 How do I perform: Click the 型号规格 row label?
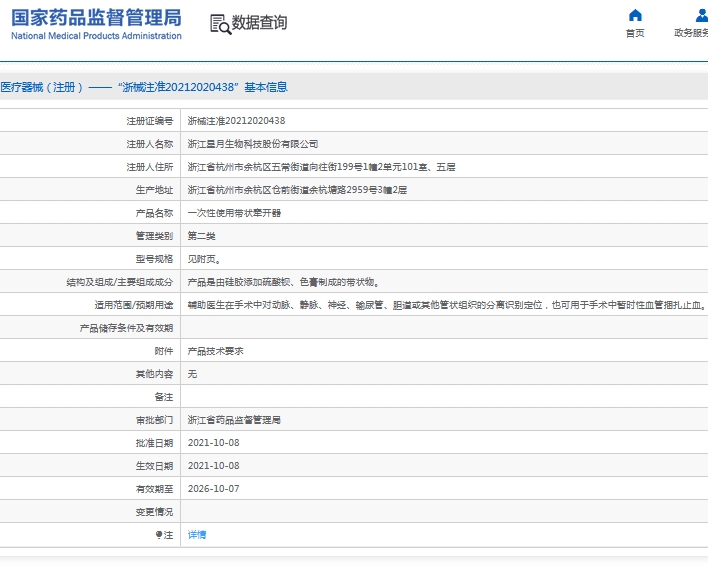[x=154, y=259]
